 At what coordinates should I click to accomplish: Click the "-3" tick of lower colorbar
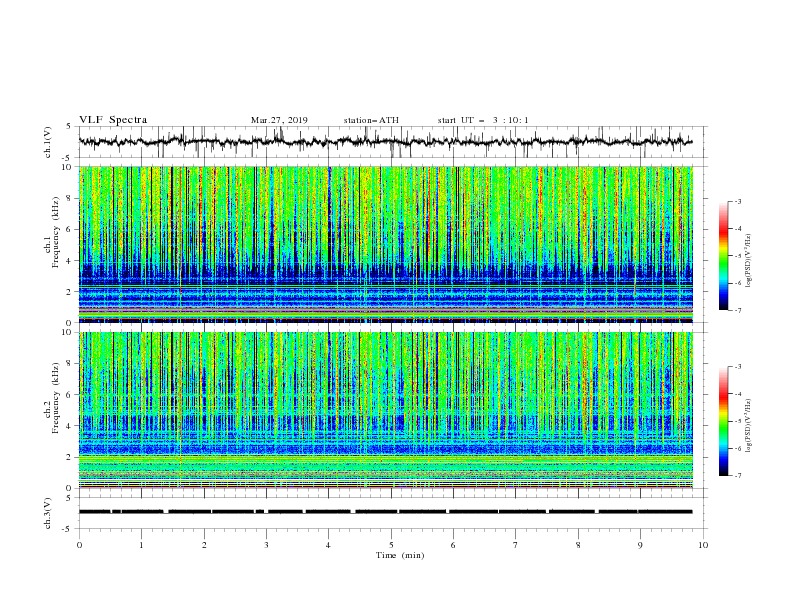click(737, 367)
